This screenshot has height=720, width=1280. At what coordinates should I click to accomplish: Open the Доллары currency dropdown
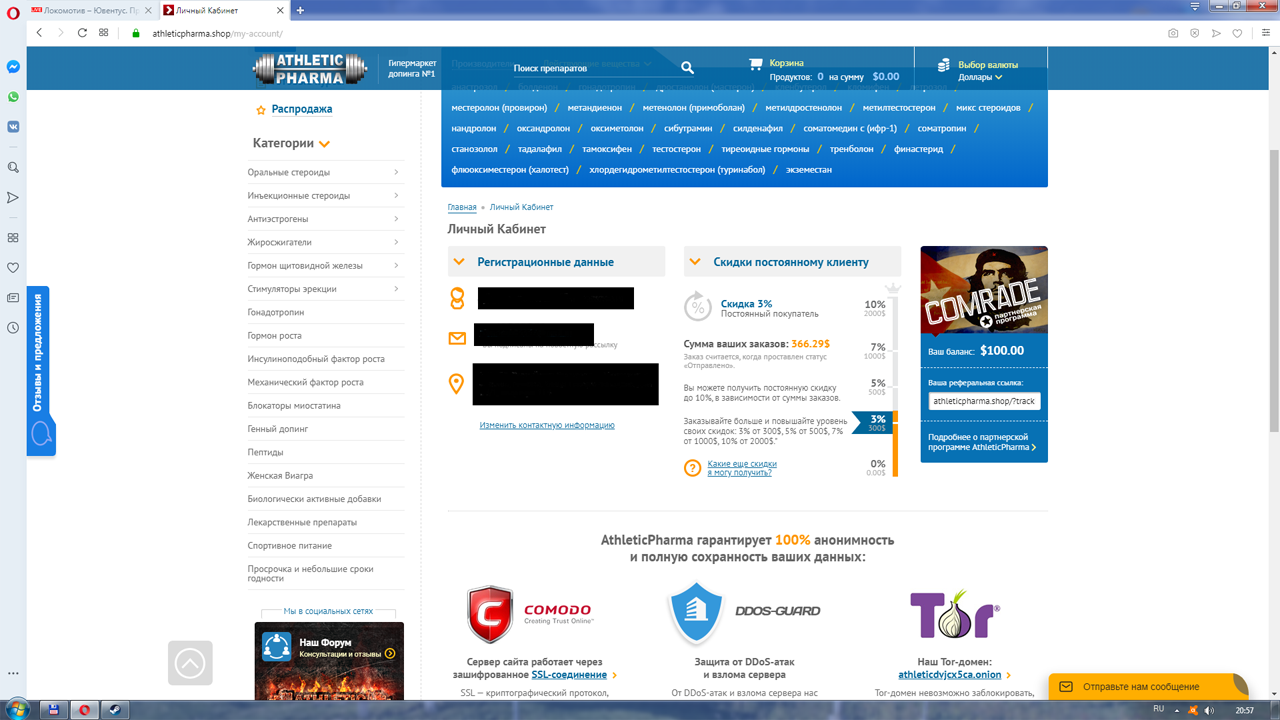(980, 77)
